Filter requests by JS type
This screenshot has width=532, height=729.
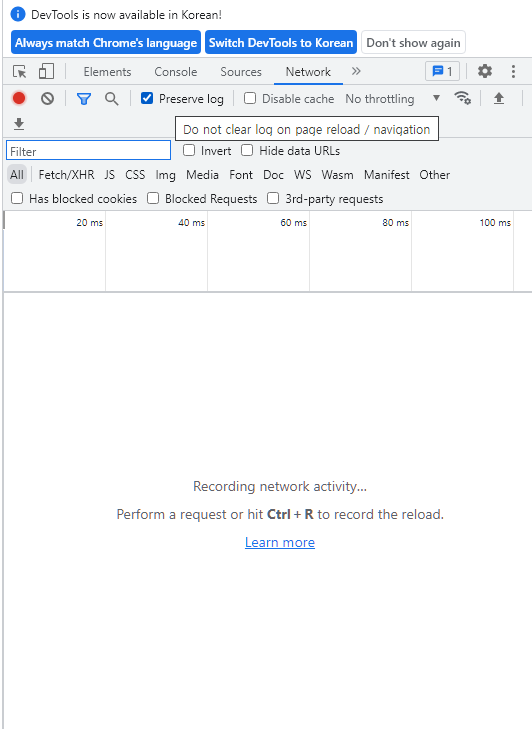109,175
